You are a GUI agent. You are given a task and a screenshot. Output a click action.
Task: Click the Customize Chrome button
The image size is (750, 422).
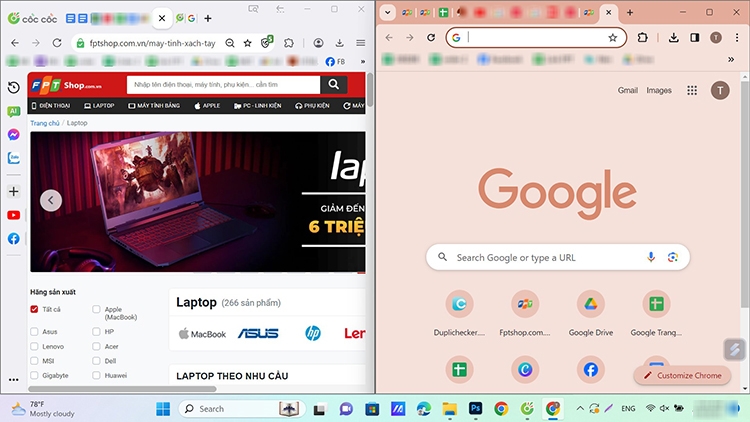[x=683, y=376]
